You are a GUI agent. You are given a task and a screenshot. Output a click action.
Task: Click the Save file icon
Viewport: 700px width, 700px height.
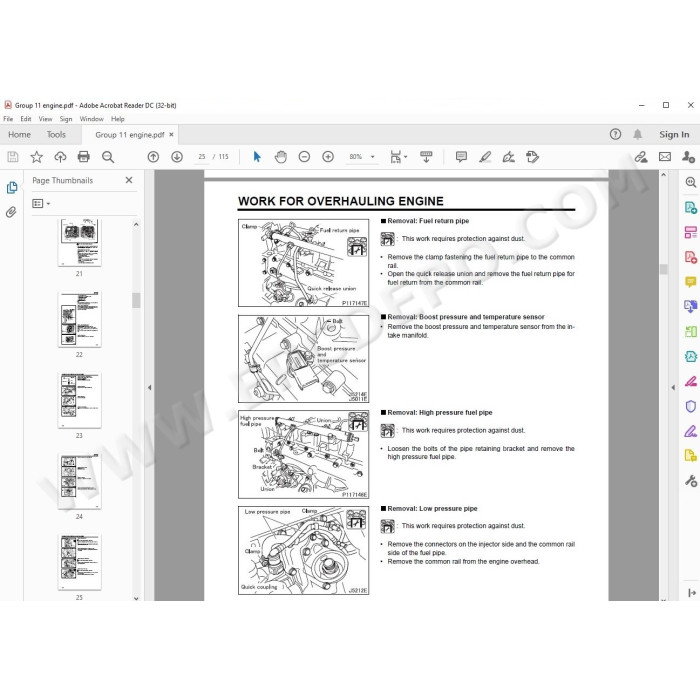pyautogui.click(x=13, y=157)
